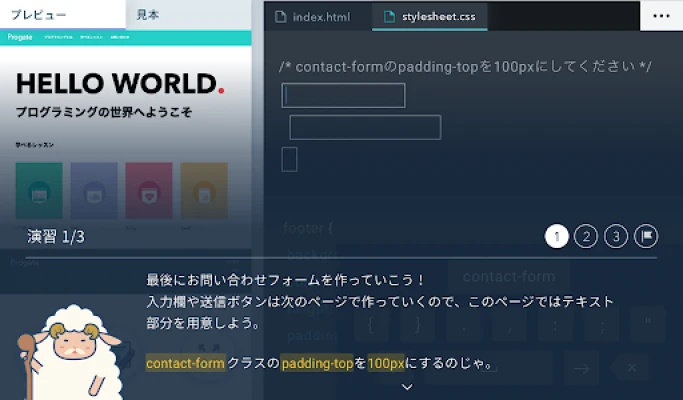Select the stylesheet.css file tab

click(430, 17)
